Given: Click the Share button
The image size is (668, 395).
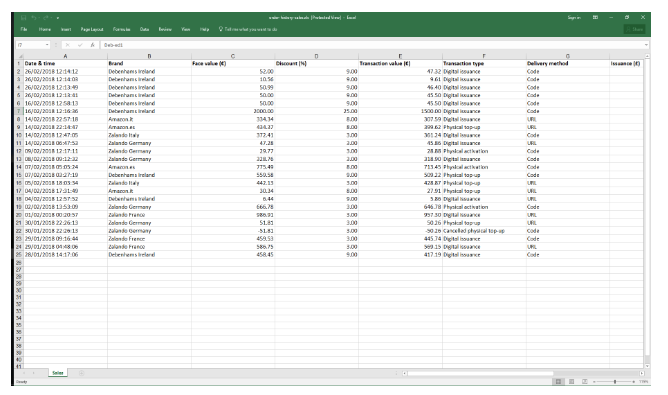Looking at the screenshot, I should click(x=634, y=29).
